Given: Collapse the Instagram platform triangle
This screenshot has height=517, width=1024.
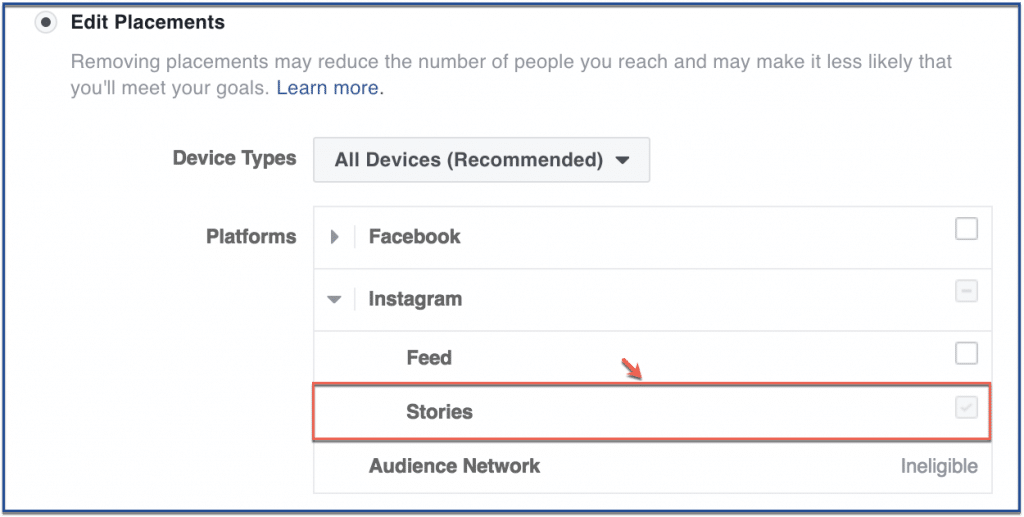Looking at the screenshot, I should (x=335, y=299).
